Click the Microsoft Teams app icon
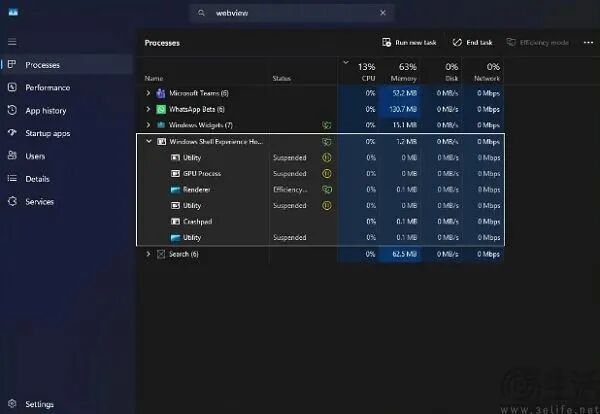 coord(161,93)
